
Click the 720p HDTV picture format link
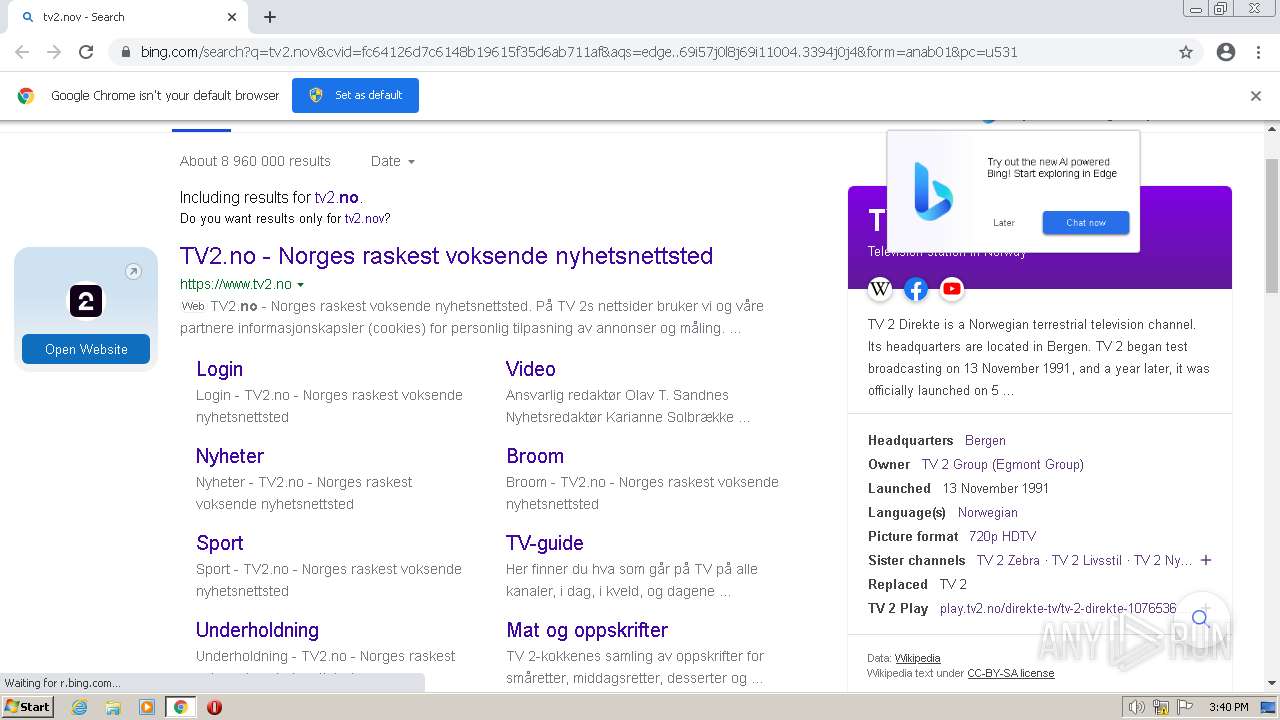click(1002, 536)
